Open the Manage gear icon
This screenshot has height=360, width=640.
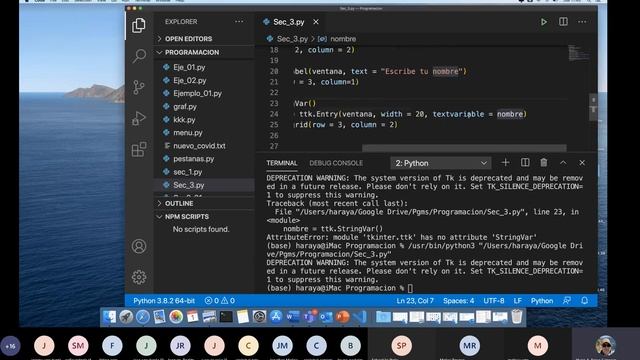coord(139,277)
